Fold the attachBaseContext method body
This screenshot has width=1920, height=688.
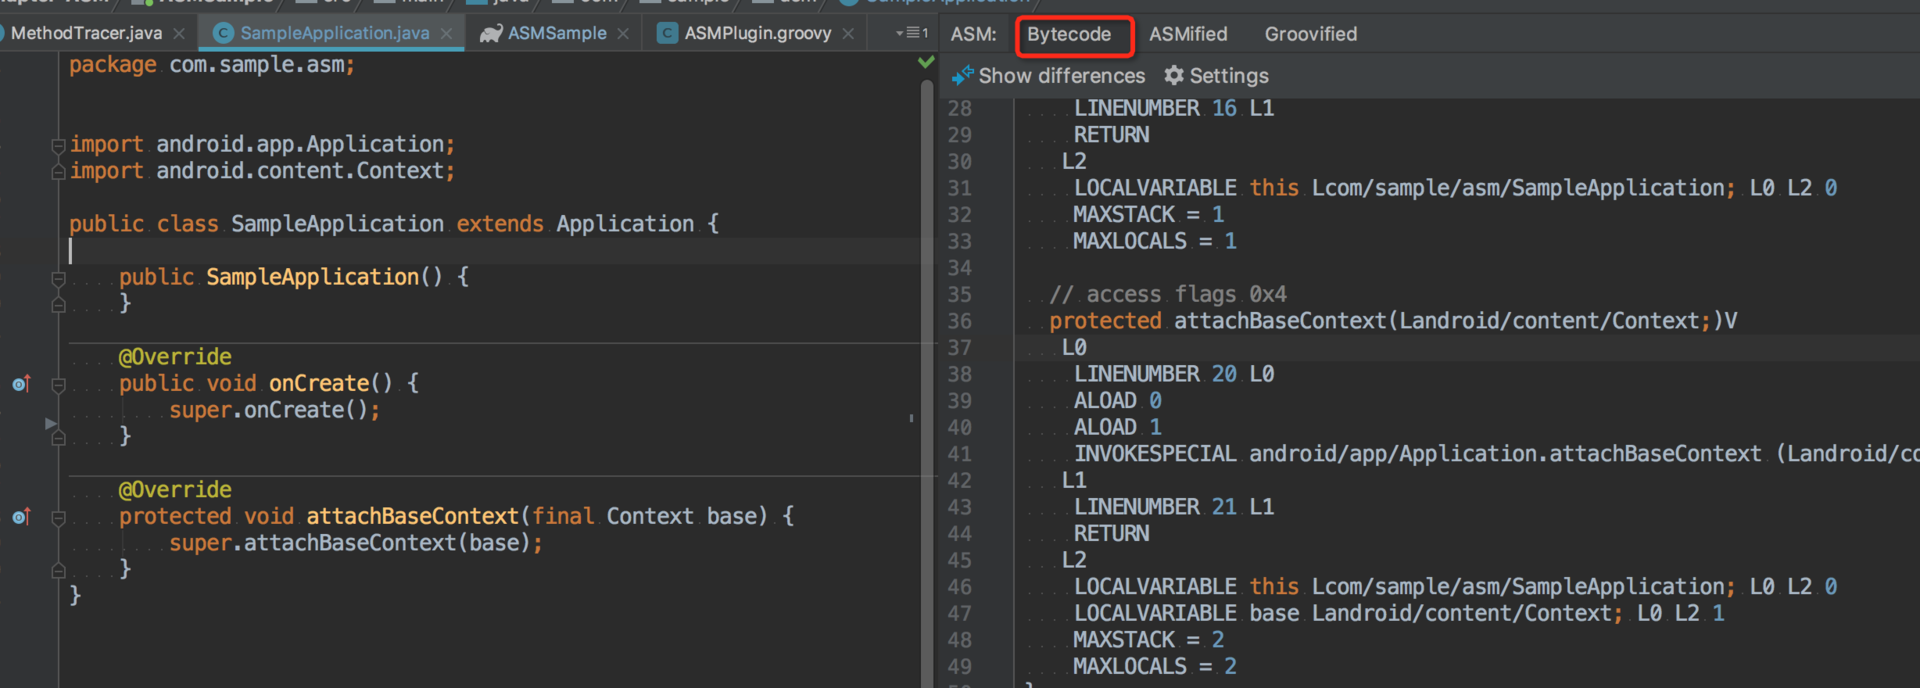pyautogui.click(x=58, y=518)
